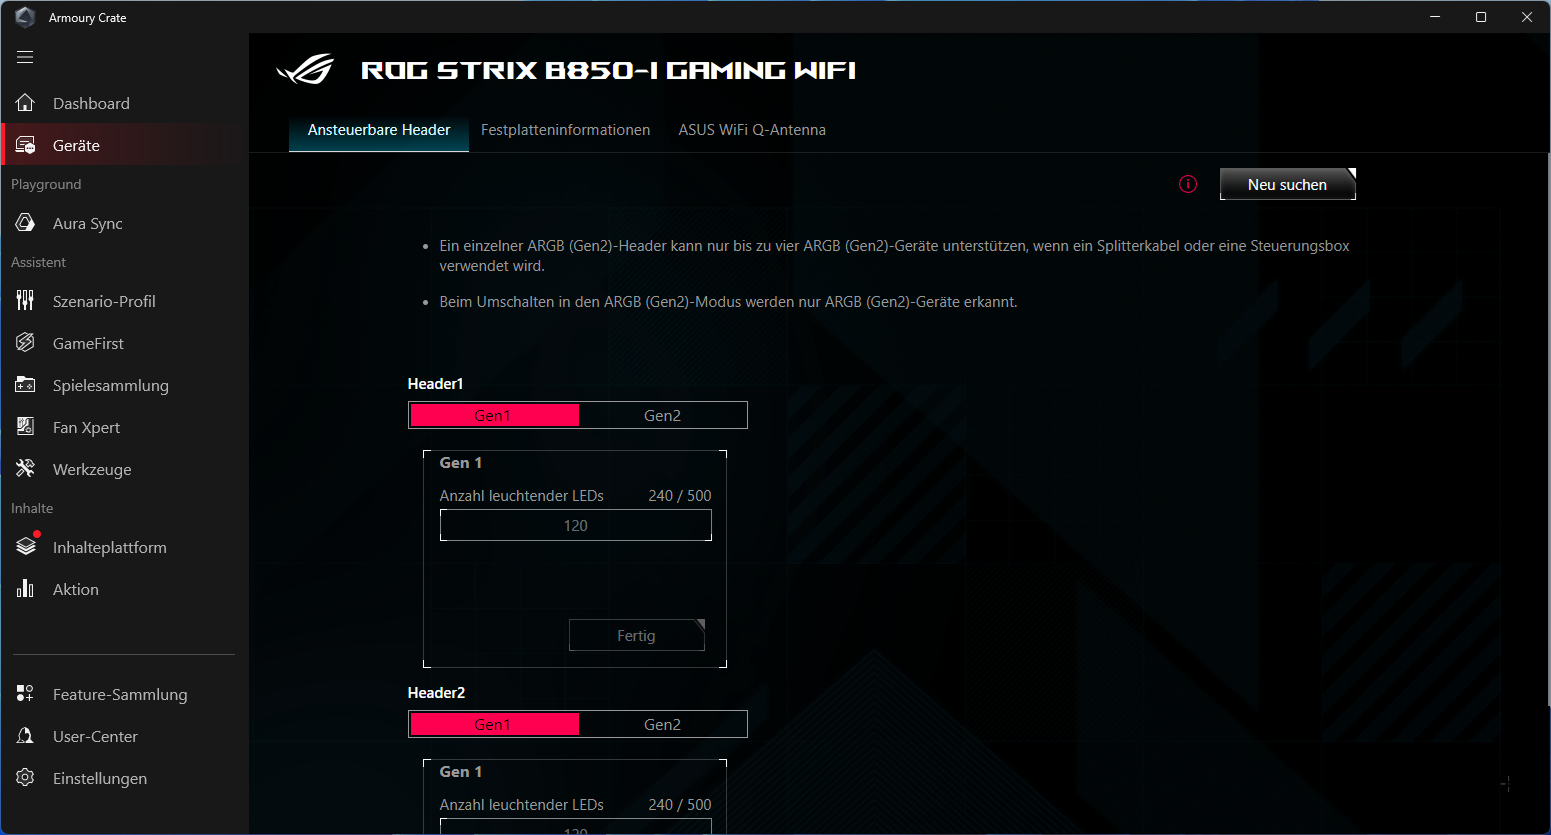Open the Dashboard home icon
Image resolution: width=1551 pixels, height=835 pixels.
point(26,103)
